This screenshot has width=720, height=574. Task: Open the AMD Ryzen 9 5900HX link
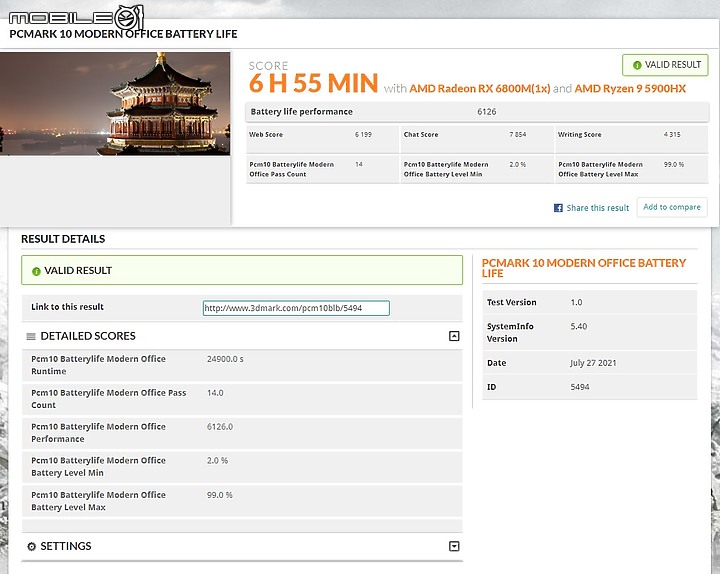(x=630, y=89)
